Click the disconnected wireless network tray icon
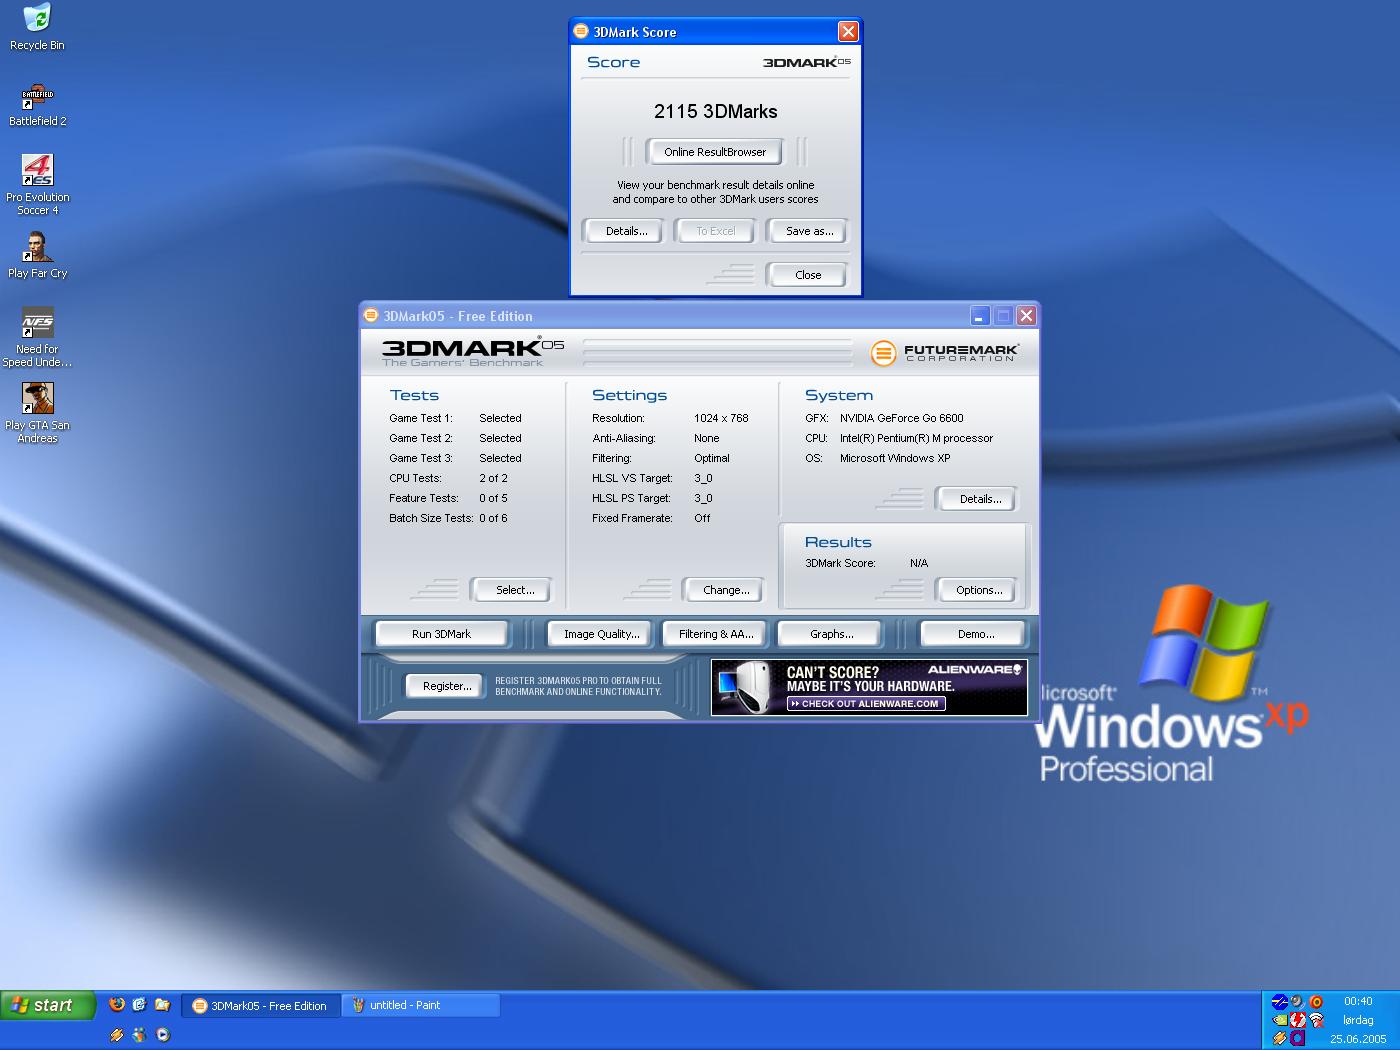Image resolution: width=1400 pixels, height=1050 pixels. pos(1316,1020)
